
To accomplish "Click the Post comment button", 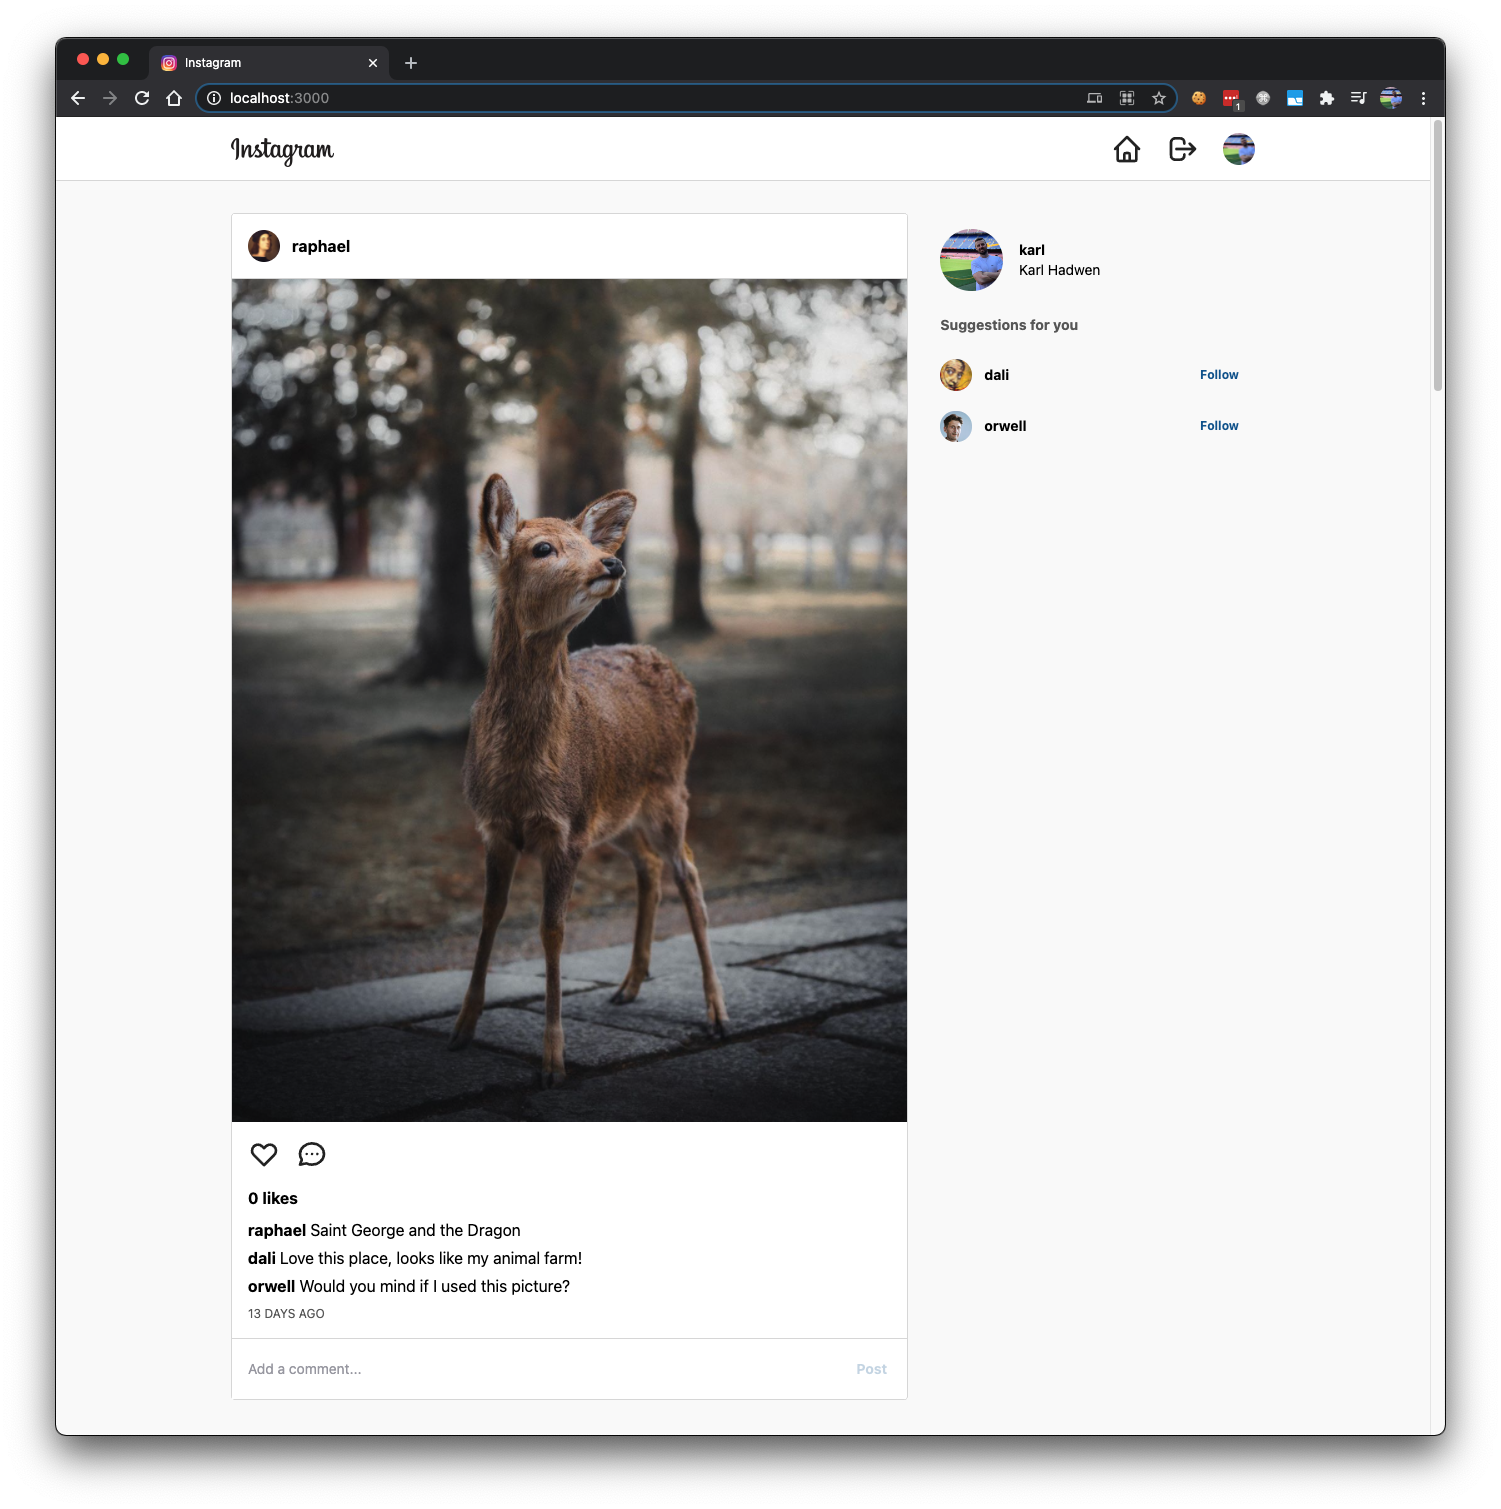I will (x=871, y=1369).
